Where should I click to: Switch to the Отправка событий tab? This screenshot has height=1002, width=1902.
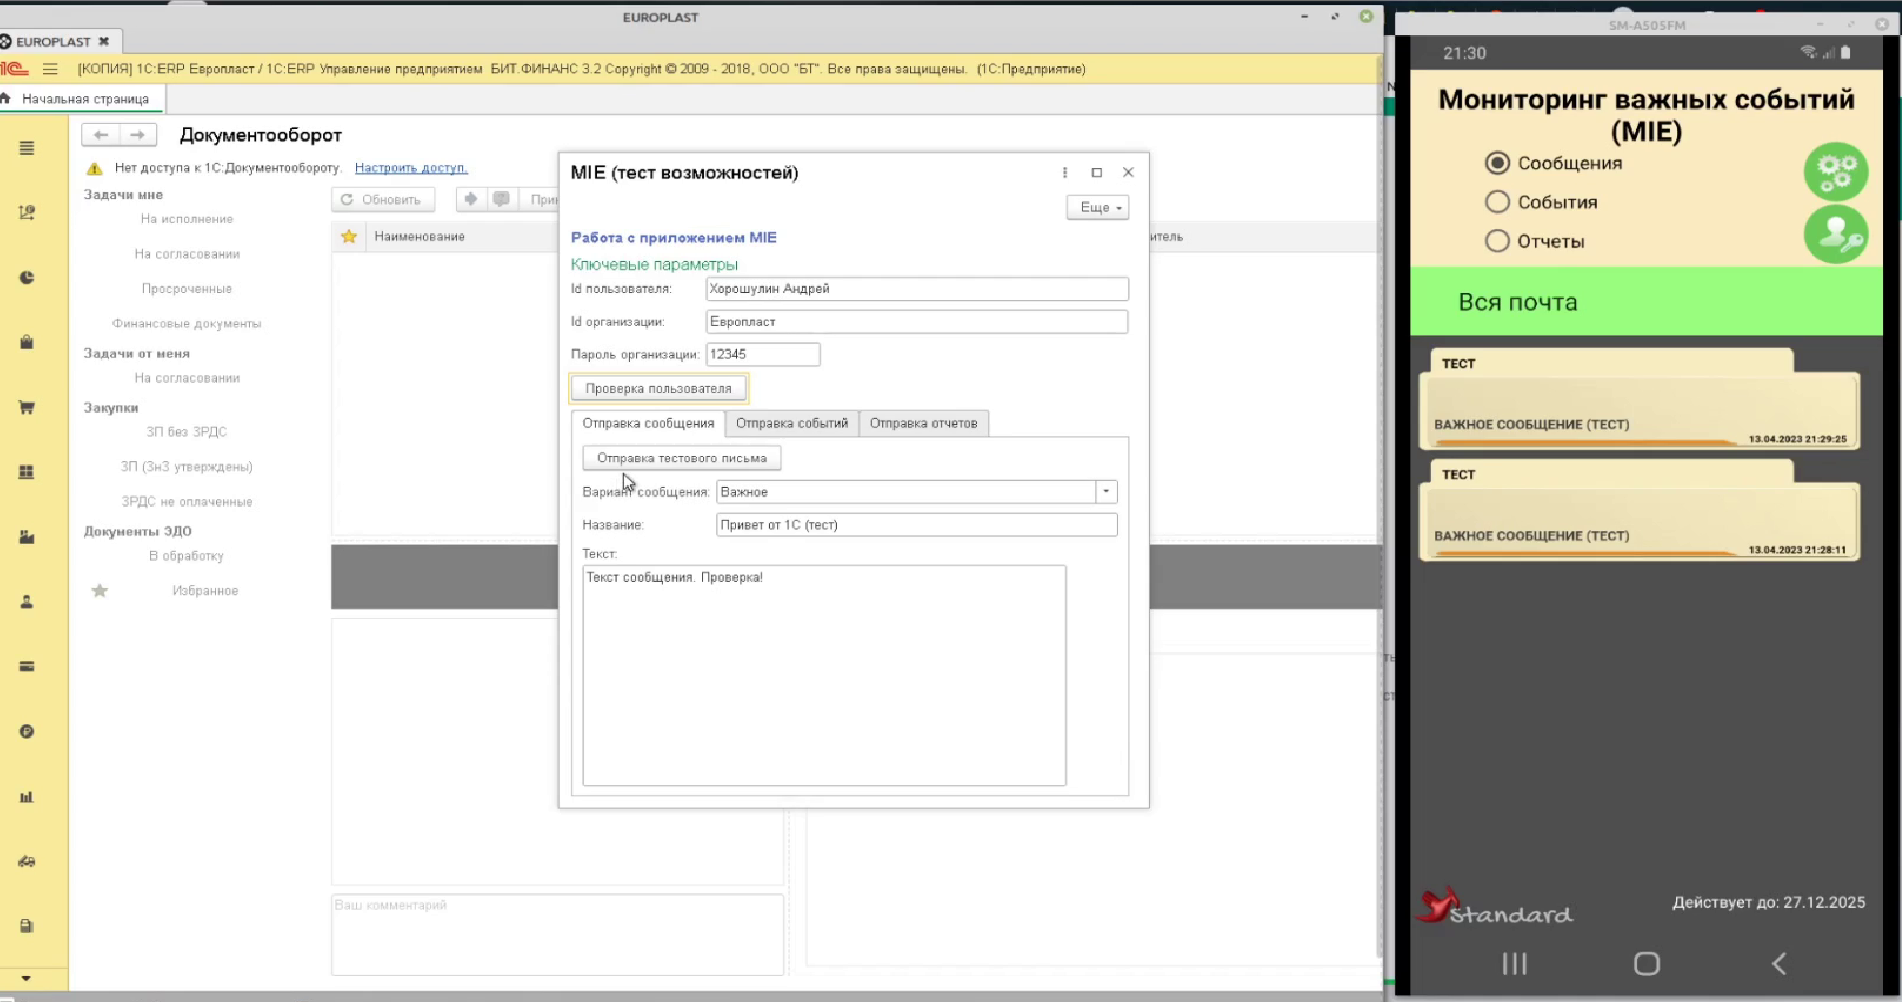pyautogui.click(x=792, y=424)
